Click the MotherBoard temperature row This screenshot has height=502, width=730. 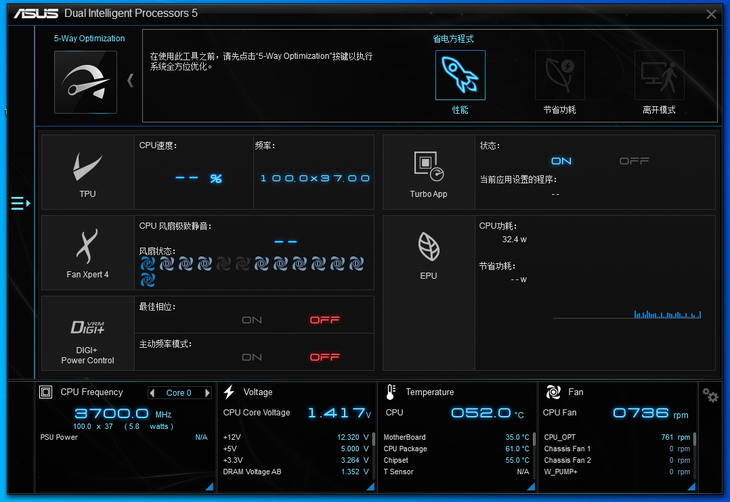(x=456, y=437)
